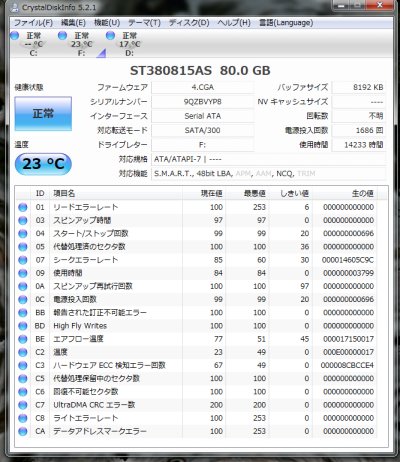Image resolution: width=400 pixels, height=462 pixels.
Task: Click status orb for row C3 ハードウェア ECC
Action: tap(23, 365)
